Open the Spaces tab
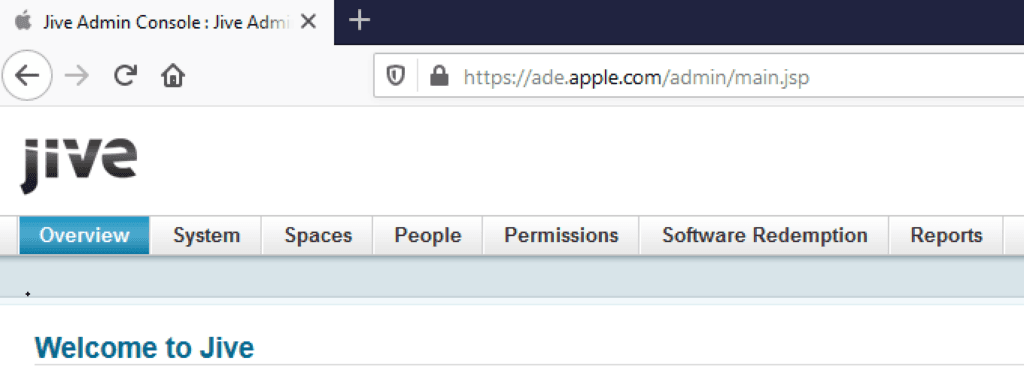 318,235
